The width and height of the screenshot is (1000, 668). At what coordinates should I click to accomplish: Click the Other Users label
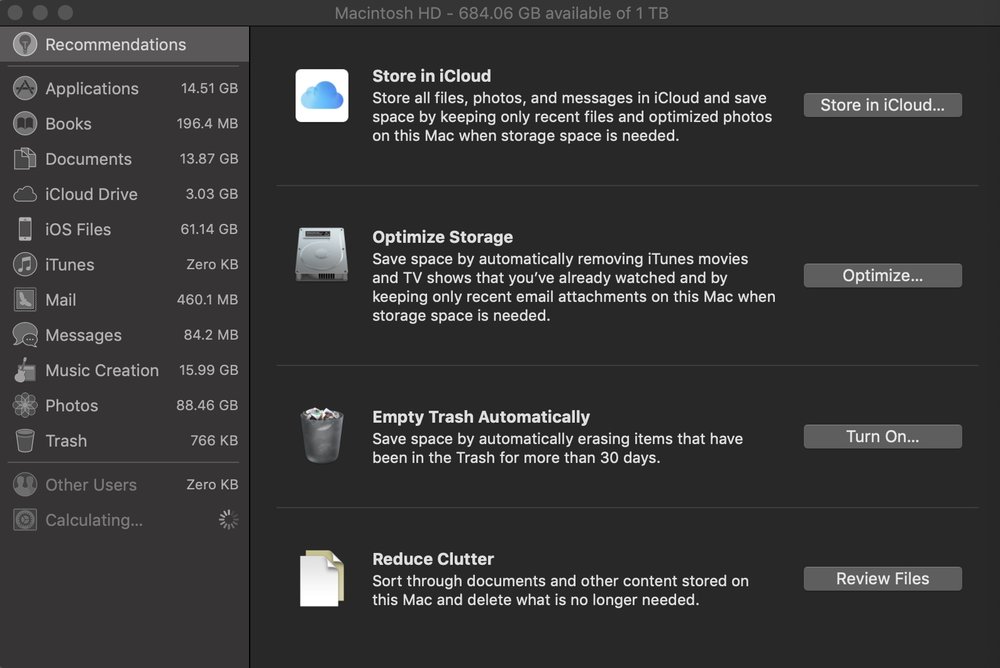click(91, 484)
